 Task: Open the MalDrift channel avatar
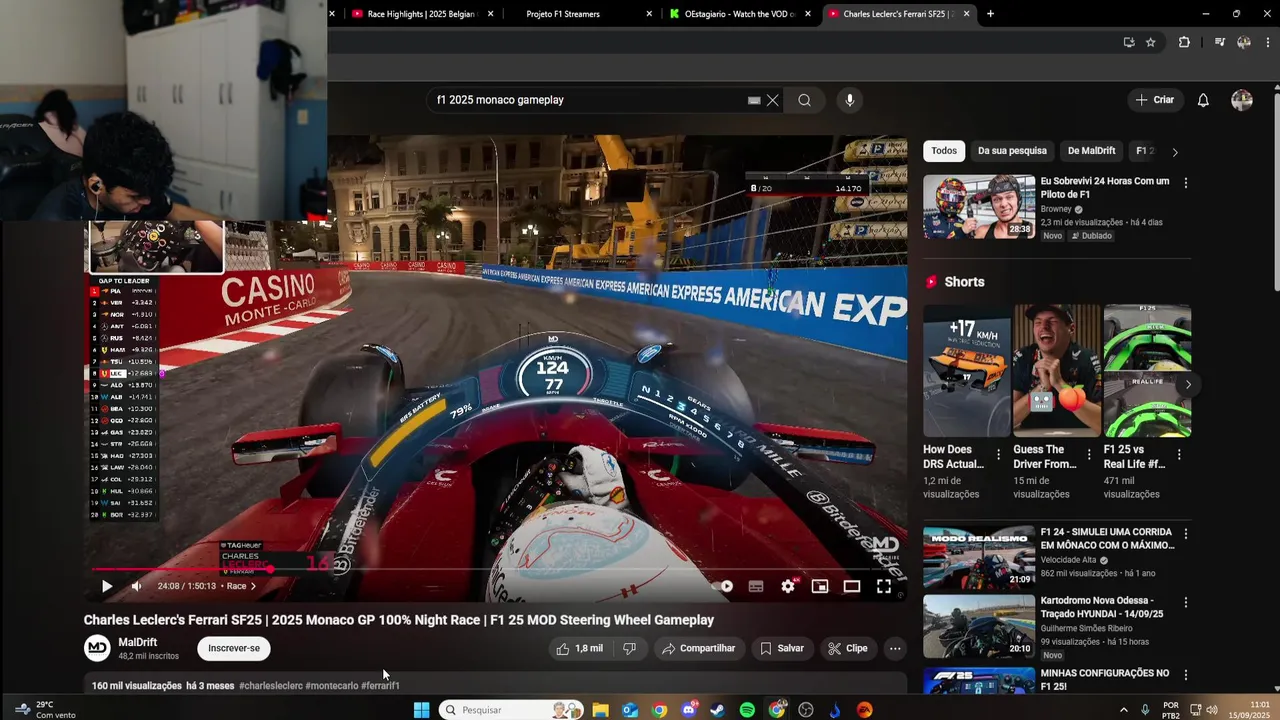pos(97,648)
